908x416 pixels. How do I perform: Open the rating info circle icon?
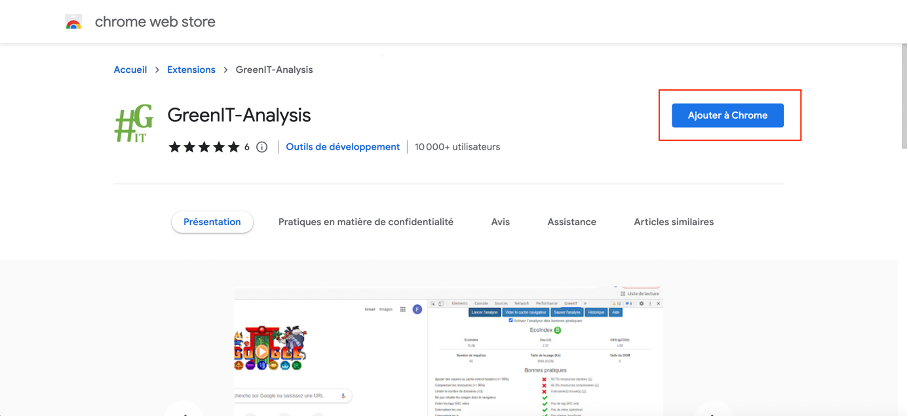[x=262, y=147]
